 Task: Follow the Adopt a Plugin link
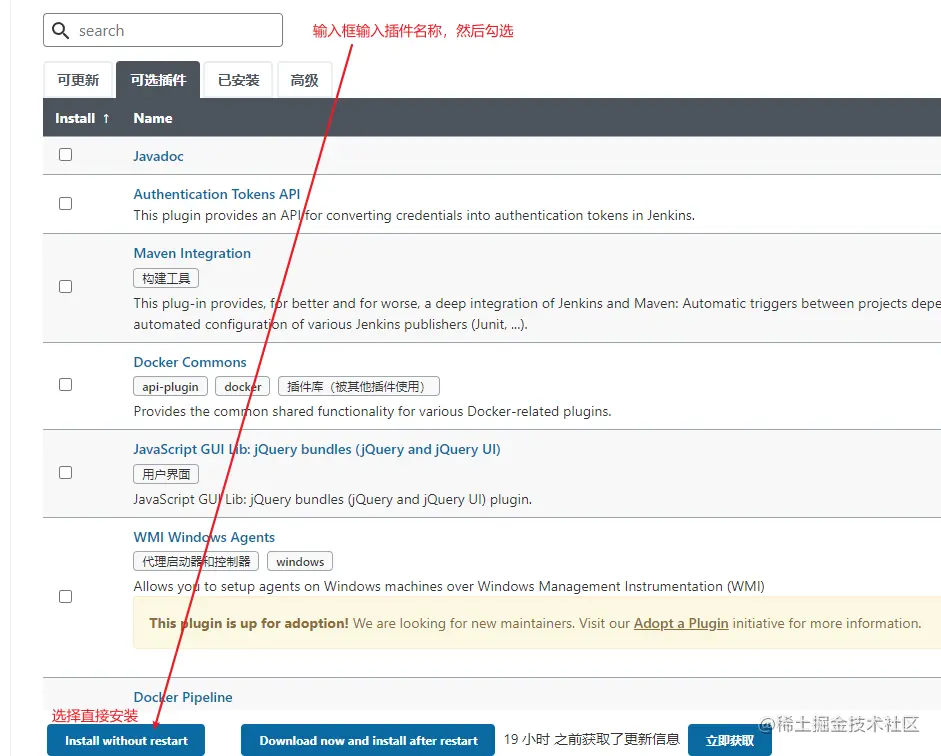coord(681,623)
